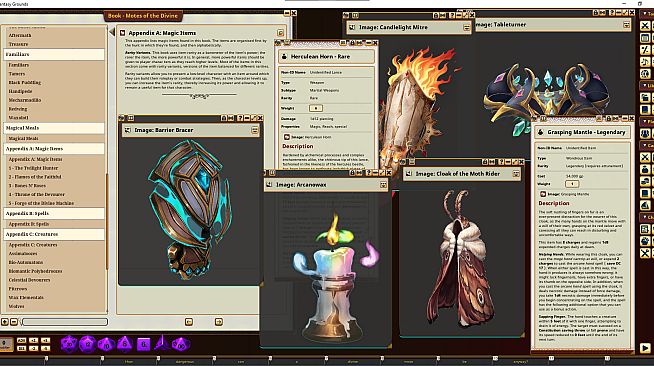Open menu icon on Barrier Bracer title bar
The image size is (654, 366).
[x=254, y=130]
